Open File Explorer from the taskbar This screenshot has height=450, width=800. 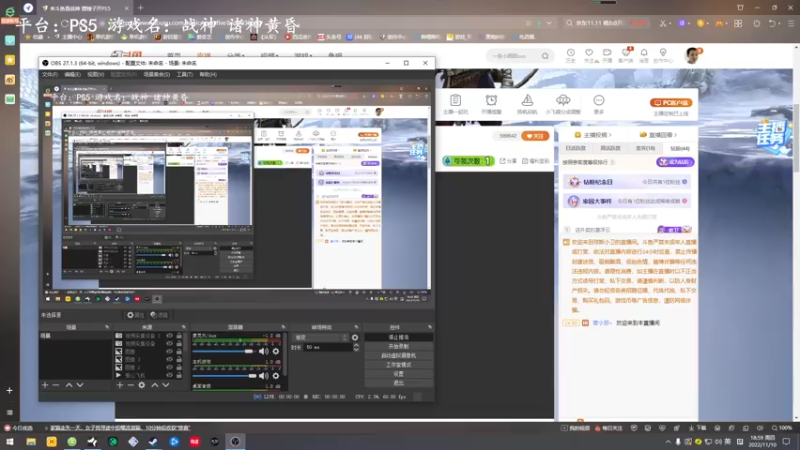(x=31, y=441)
